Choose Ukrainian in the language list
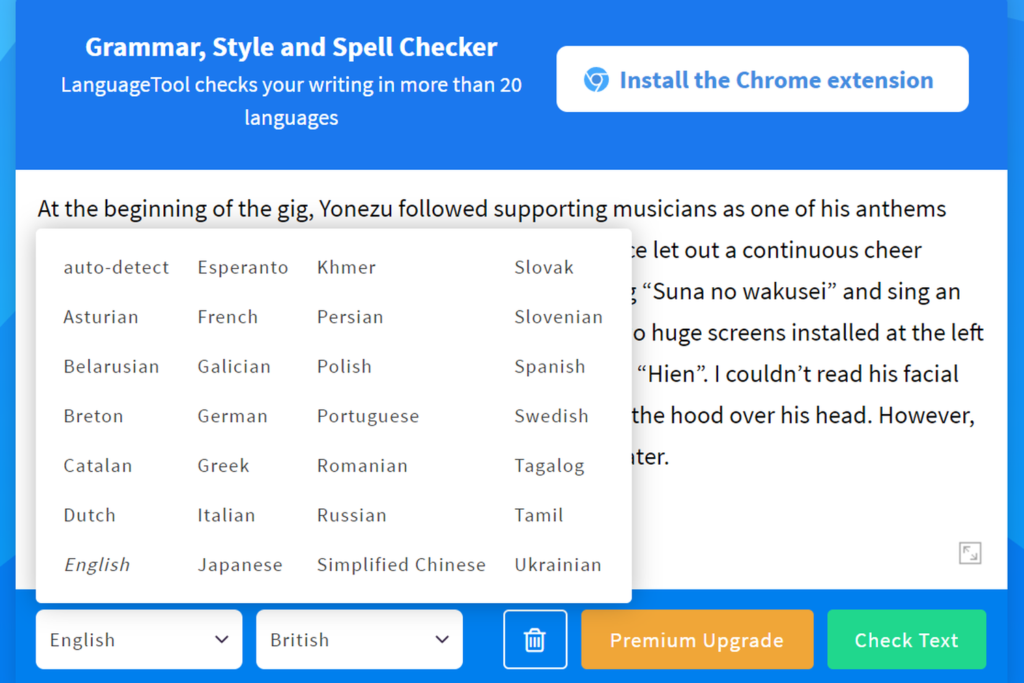The width and height of the screenshot is (1024, 683). [558, 565]
